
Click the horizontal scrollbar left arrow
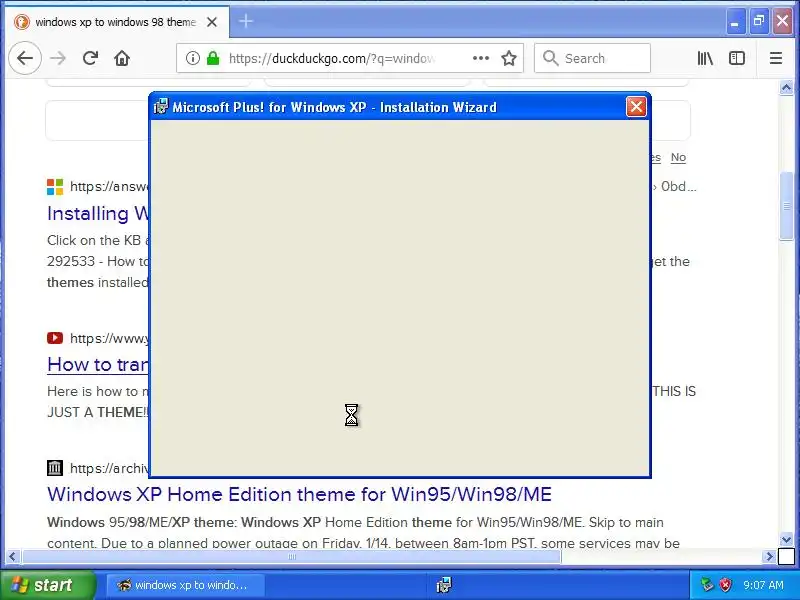[12, 556]
